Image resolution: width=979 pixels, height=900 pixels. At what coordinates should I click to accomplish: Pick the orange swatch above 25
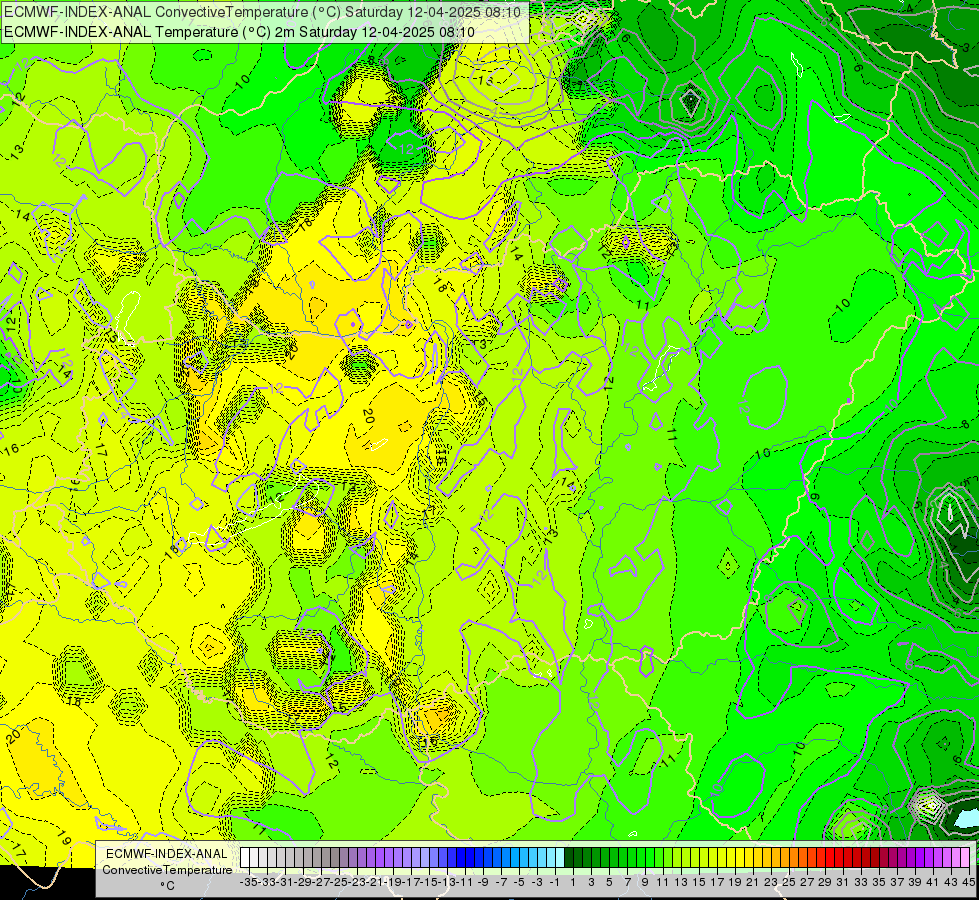click(x=785, y=858)
